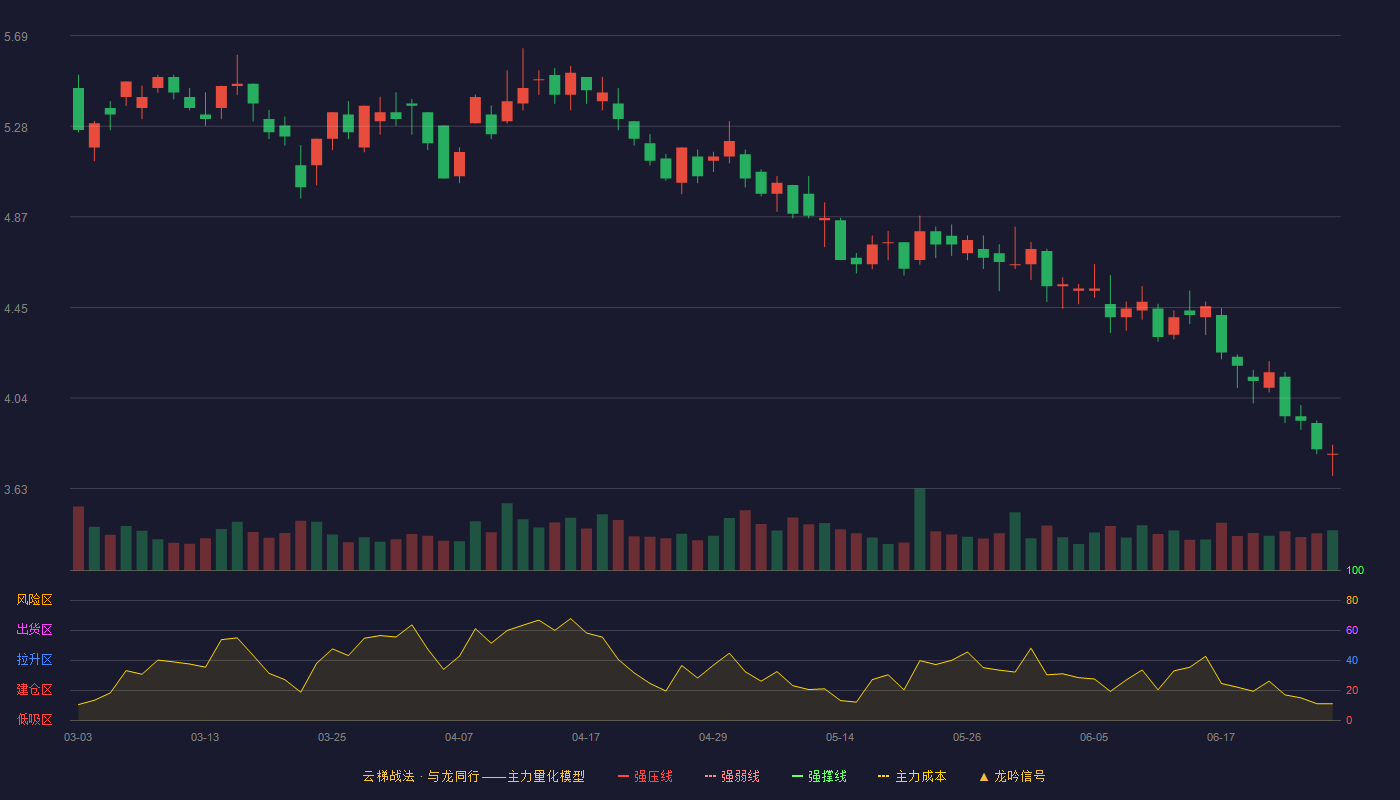
Task: Click the 04-07 date label
Action: pyautogui.click(x=459, y=737)
